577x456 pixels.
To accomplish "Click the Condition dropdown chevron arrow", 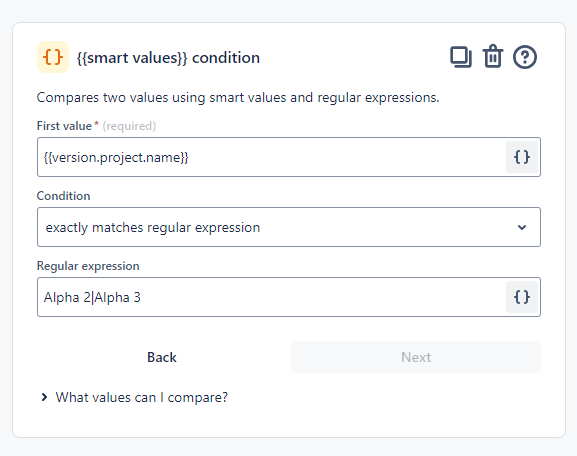I will click(x=522, y=227).
